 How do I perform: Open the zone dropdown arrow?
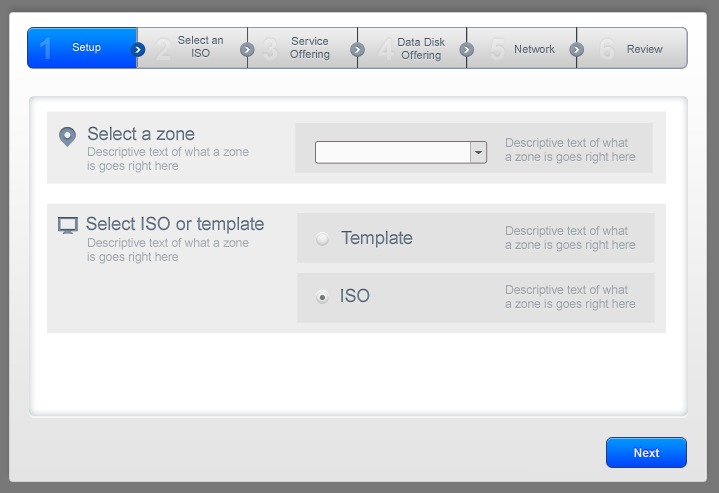pyautogui.click(x=478, y=152)
